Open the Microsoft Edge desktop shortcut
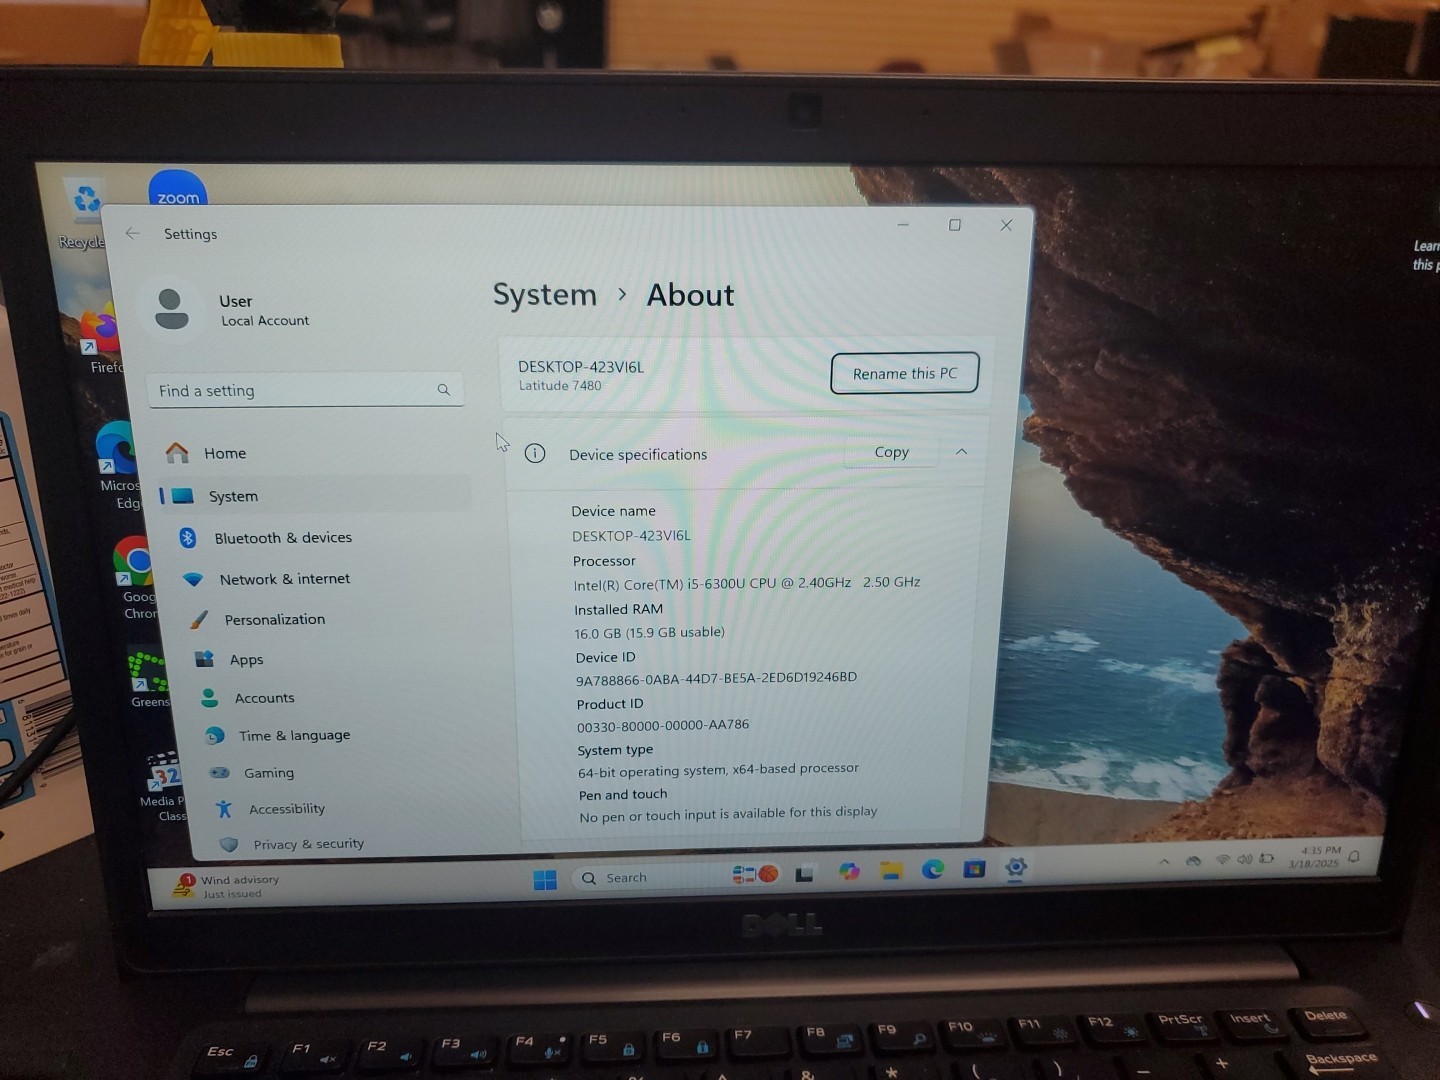 point(118,466)
